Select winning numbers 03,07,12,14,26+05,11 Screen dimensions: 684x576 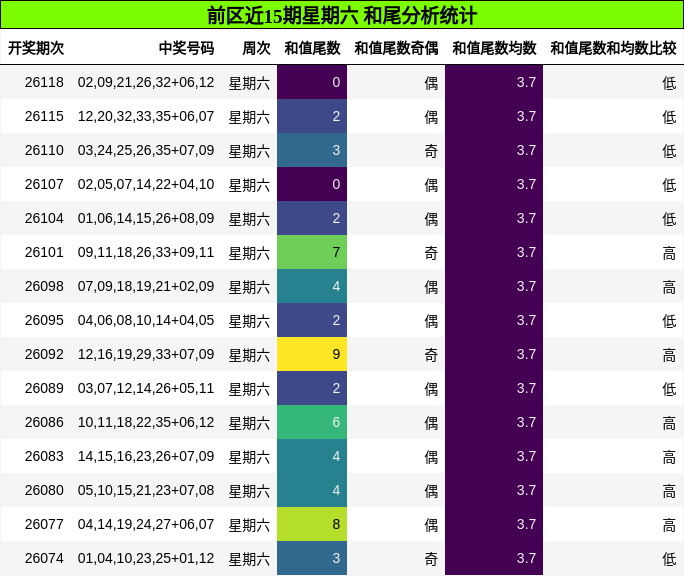[146, 388]
